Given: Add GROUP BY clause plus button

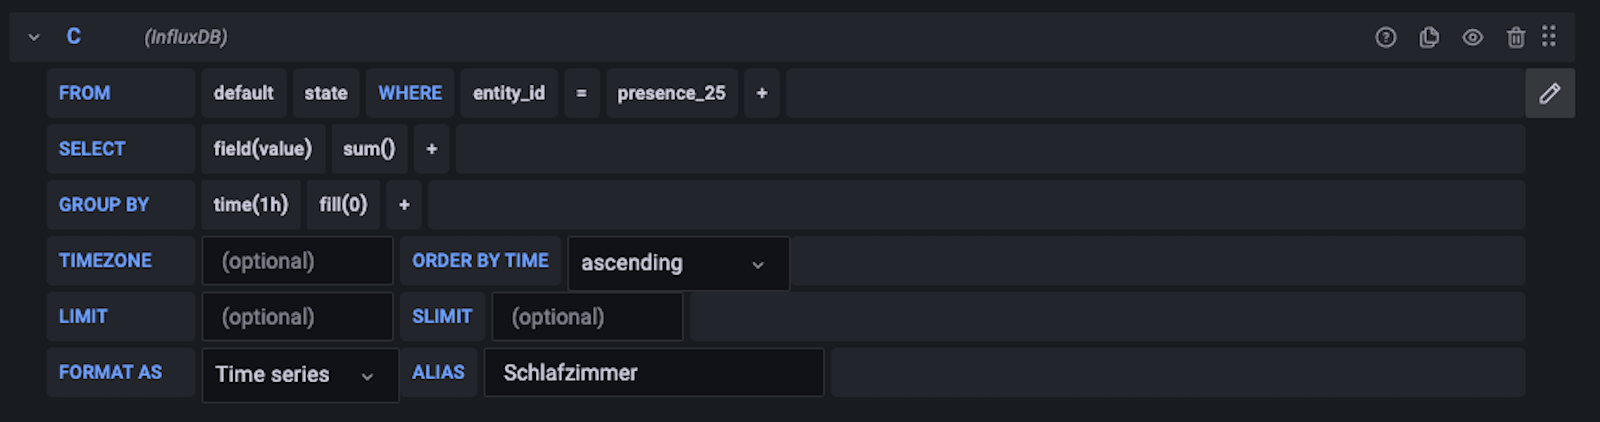Looking at the screenshot, I should (404, 205).
